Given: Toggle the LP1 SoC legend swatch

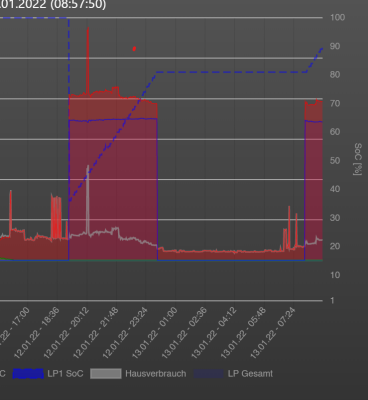Looking at the screenshot, I should click(x=28, y=374).
